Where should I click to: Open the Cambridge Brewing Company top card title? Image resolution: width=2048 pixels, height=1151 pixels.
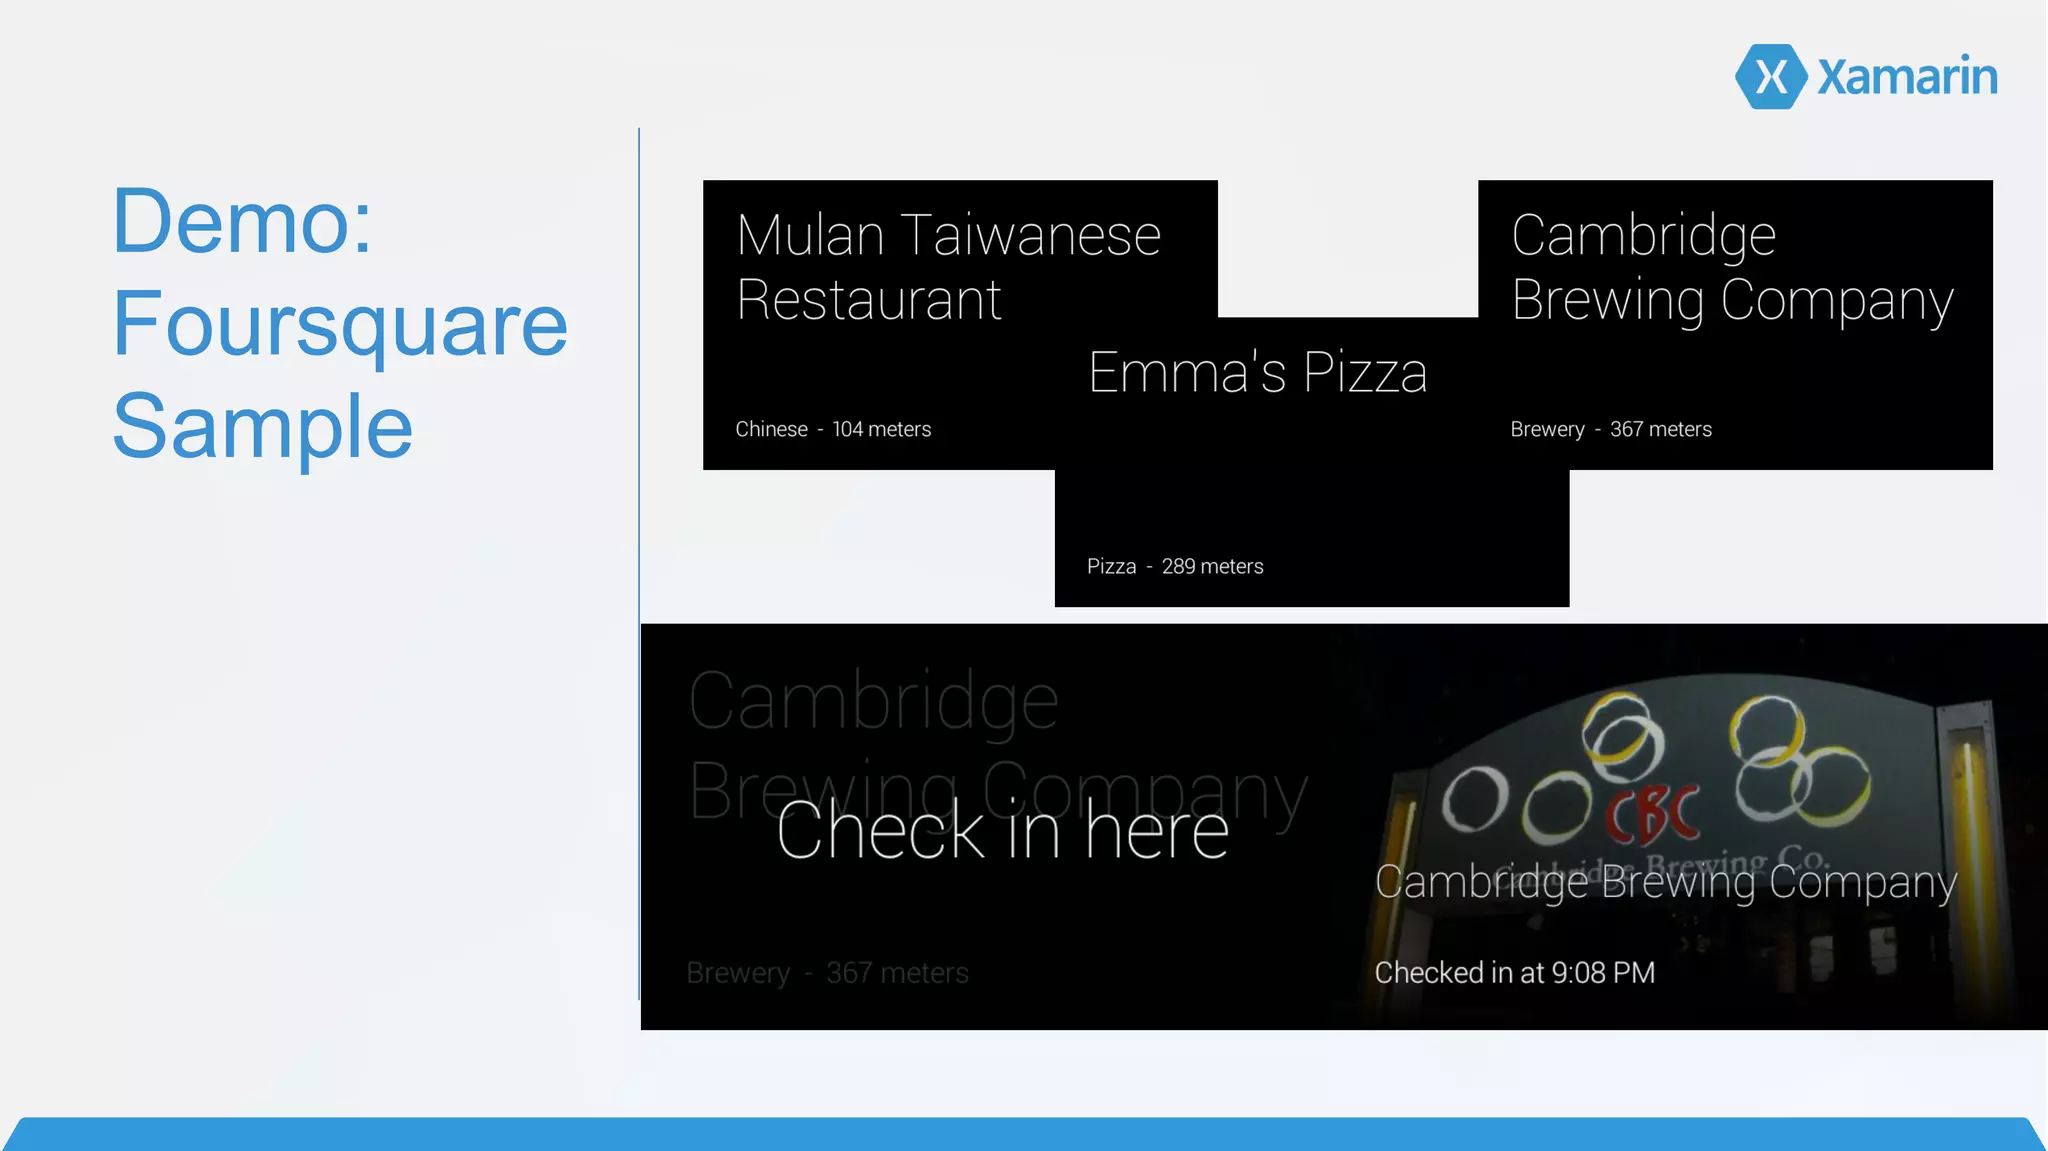pos(1732,268)
